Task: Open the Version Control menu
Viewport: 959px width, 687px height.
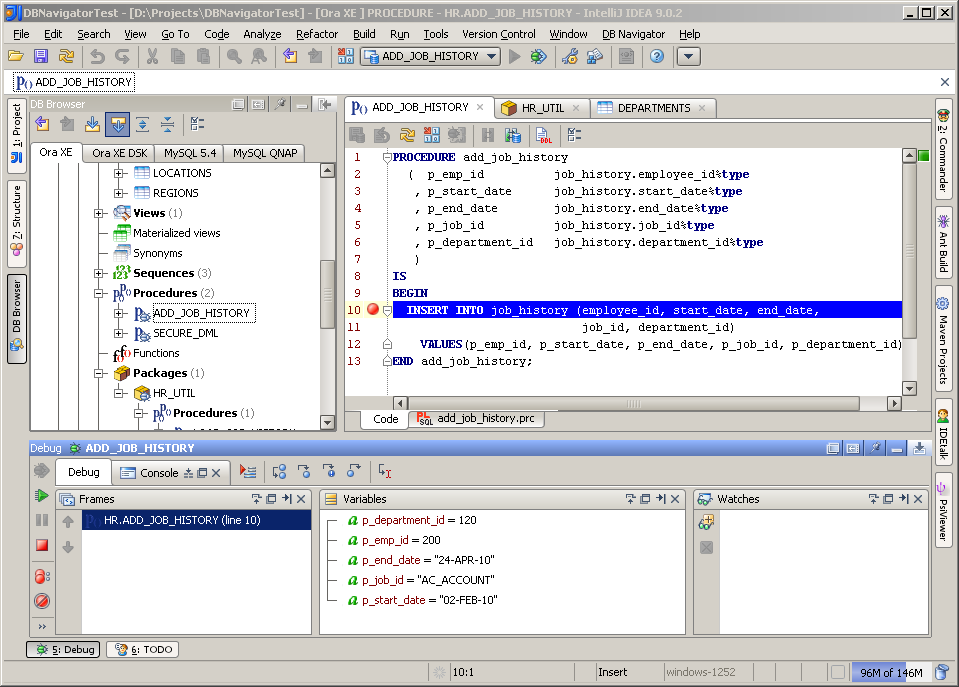Action: tap(498, 34)
